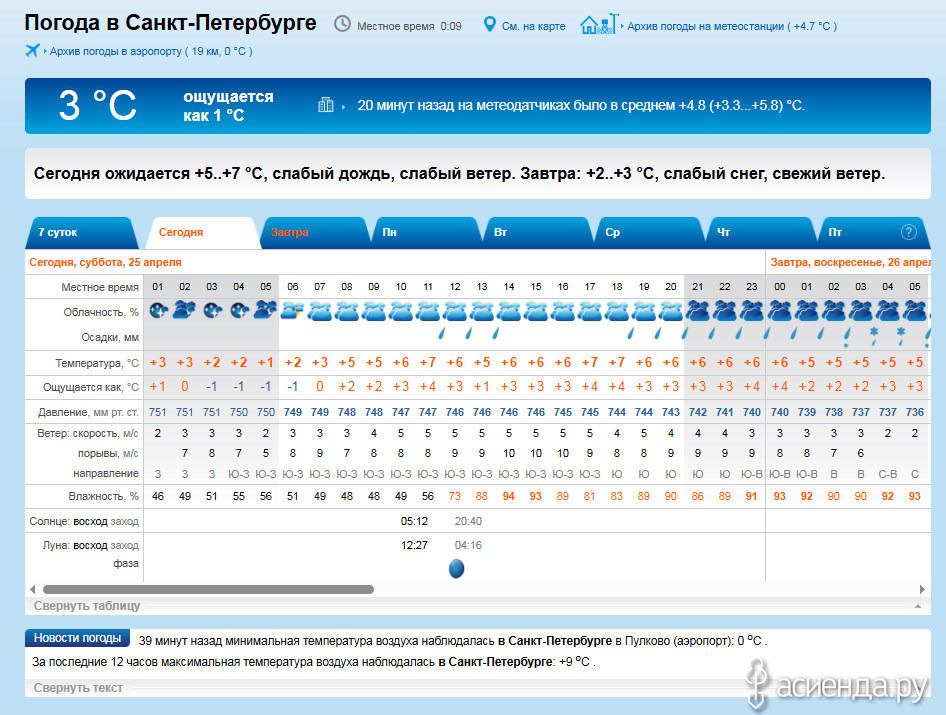The image size is (946, 715).
Task: Collapse the news text via Свернуть текст
Action: 78,687
